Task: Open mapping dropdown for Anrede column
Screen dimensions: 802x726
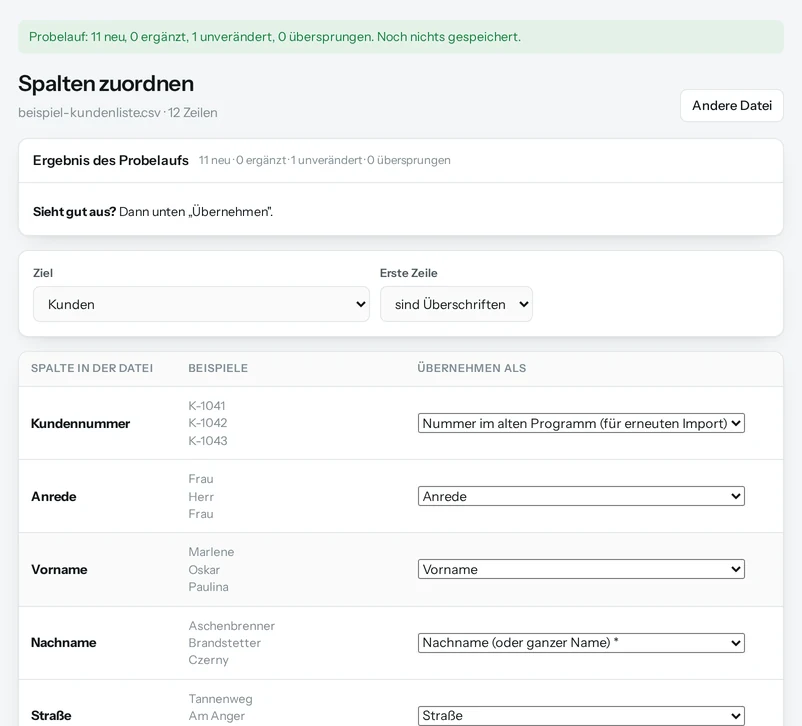Action: click(x=581, y=496)
